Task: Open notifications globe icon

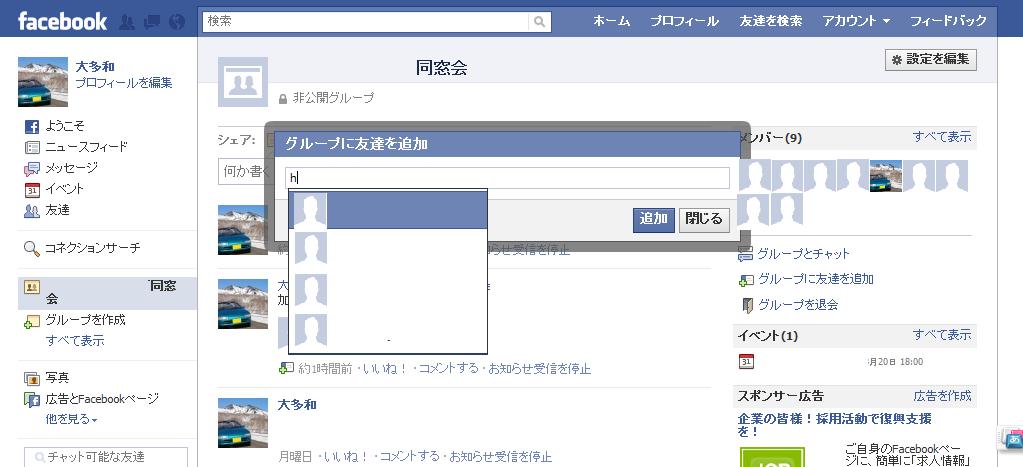Action: [x=177, y=22]
